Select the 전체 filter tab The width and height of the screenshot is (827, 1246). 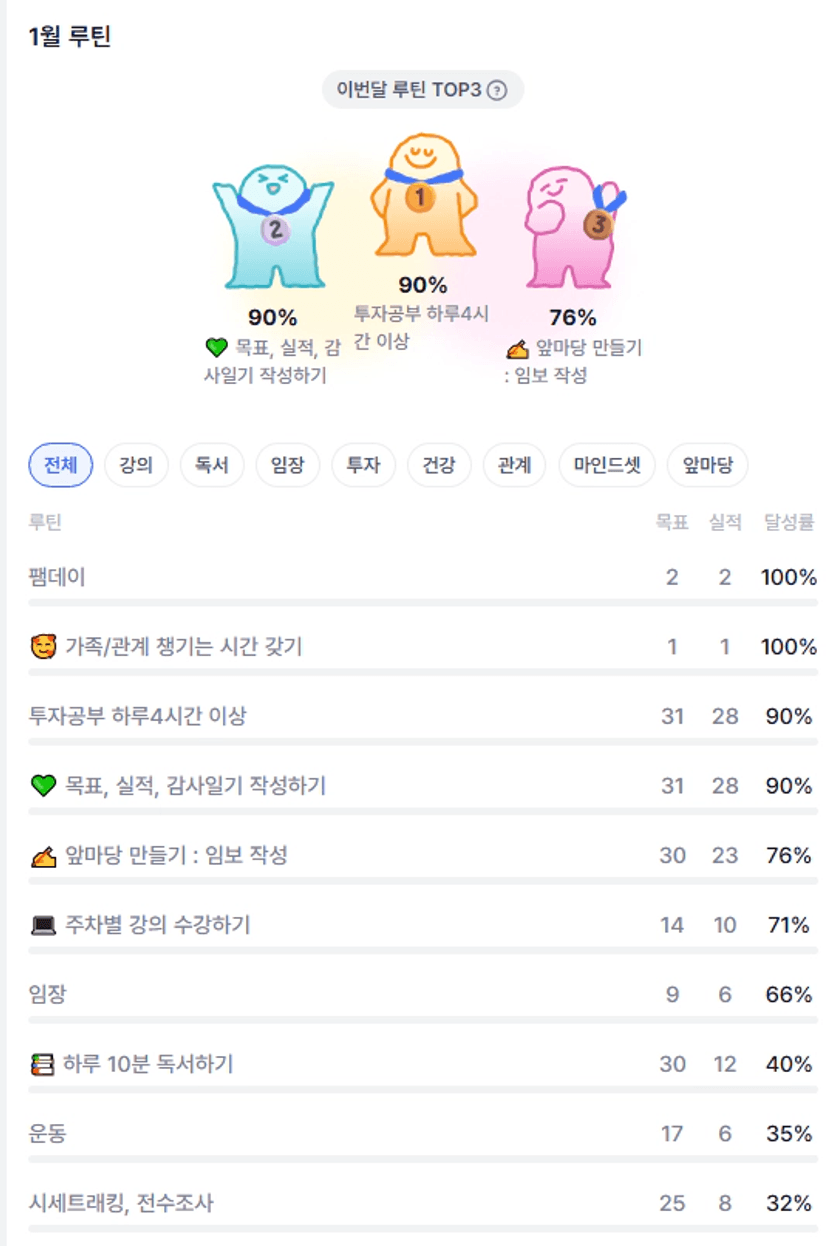click(61, 466)
